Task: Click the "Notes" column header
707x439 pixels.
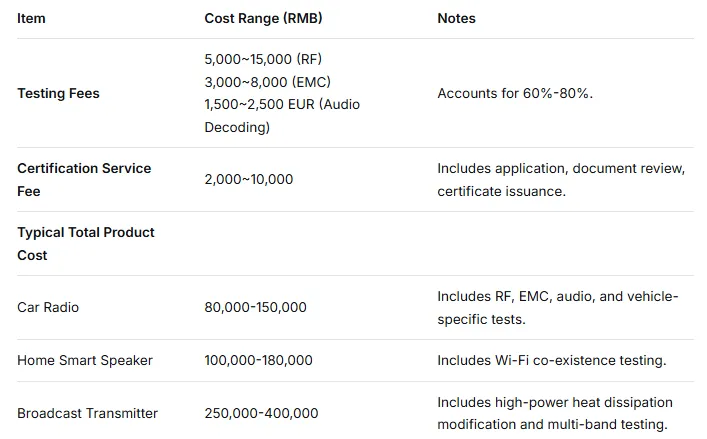Action: (456, 18)
